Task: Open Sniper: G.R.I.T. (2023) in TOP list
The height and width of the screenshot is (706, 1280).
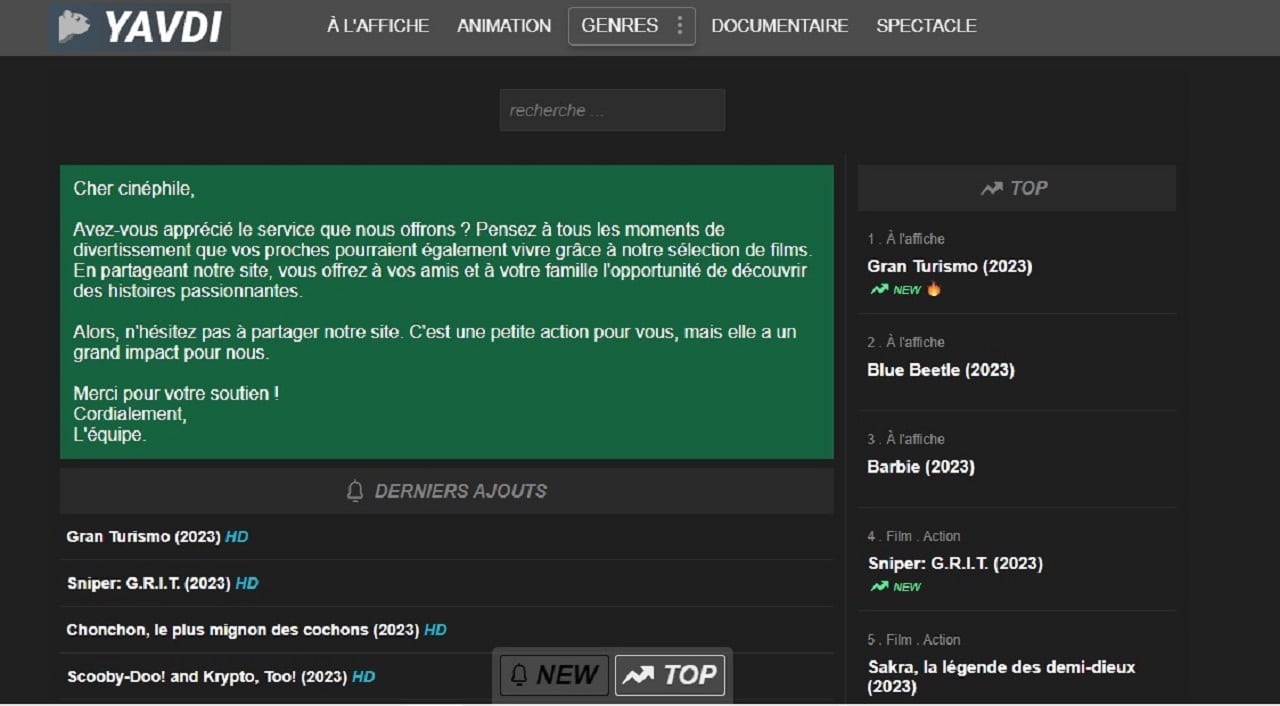Action: (x=955, y=564)
